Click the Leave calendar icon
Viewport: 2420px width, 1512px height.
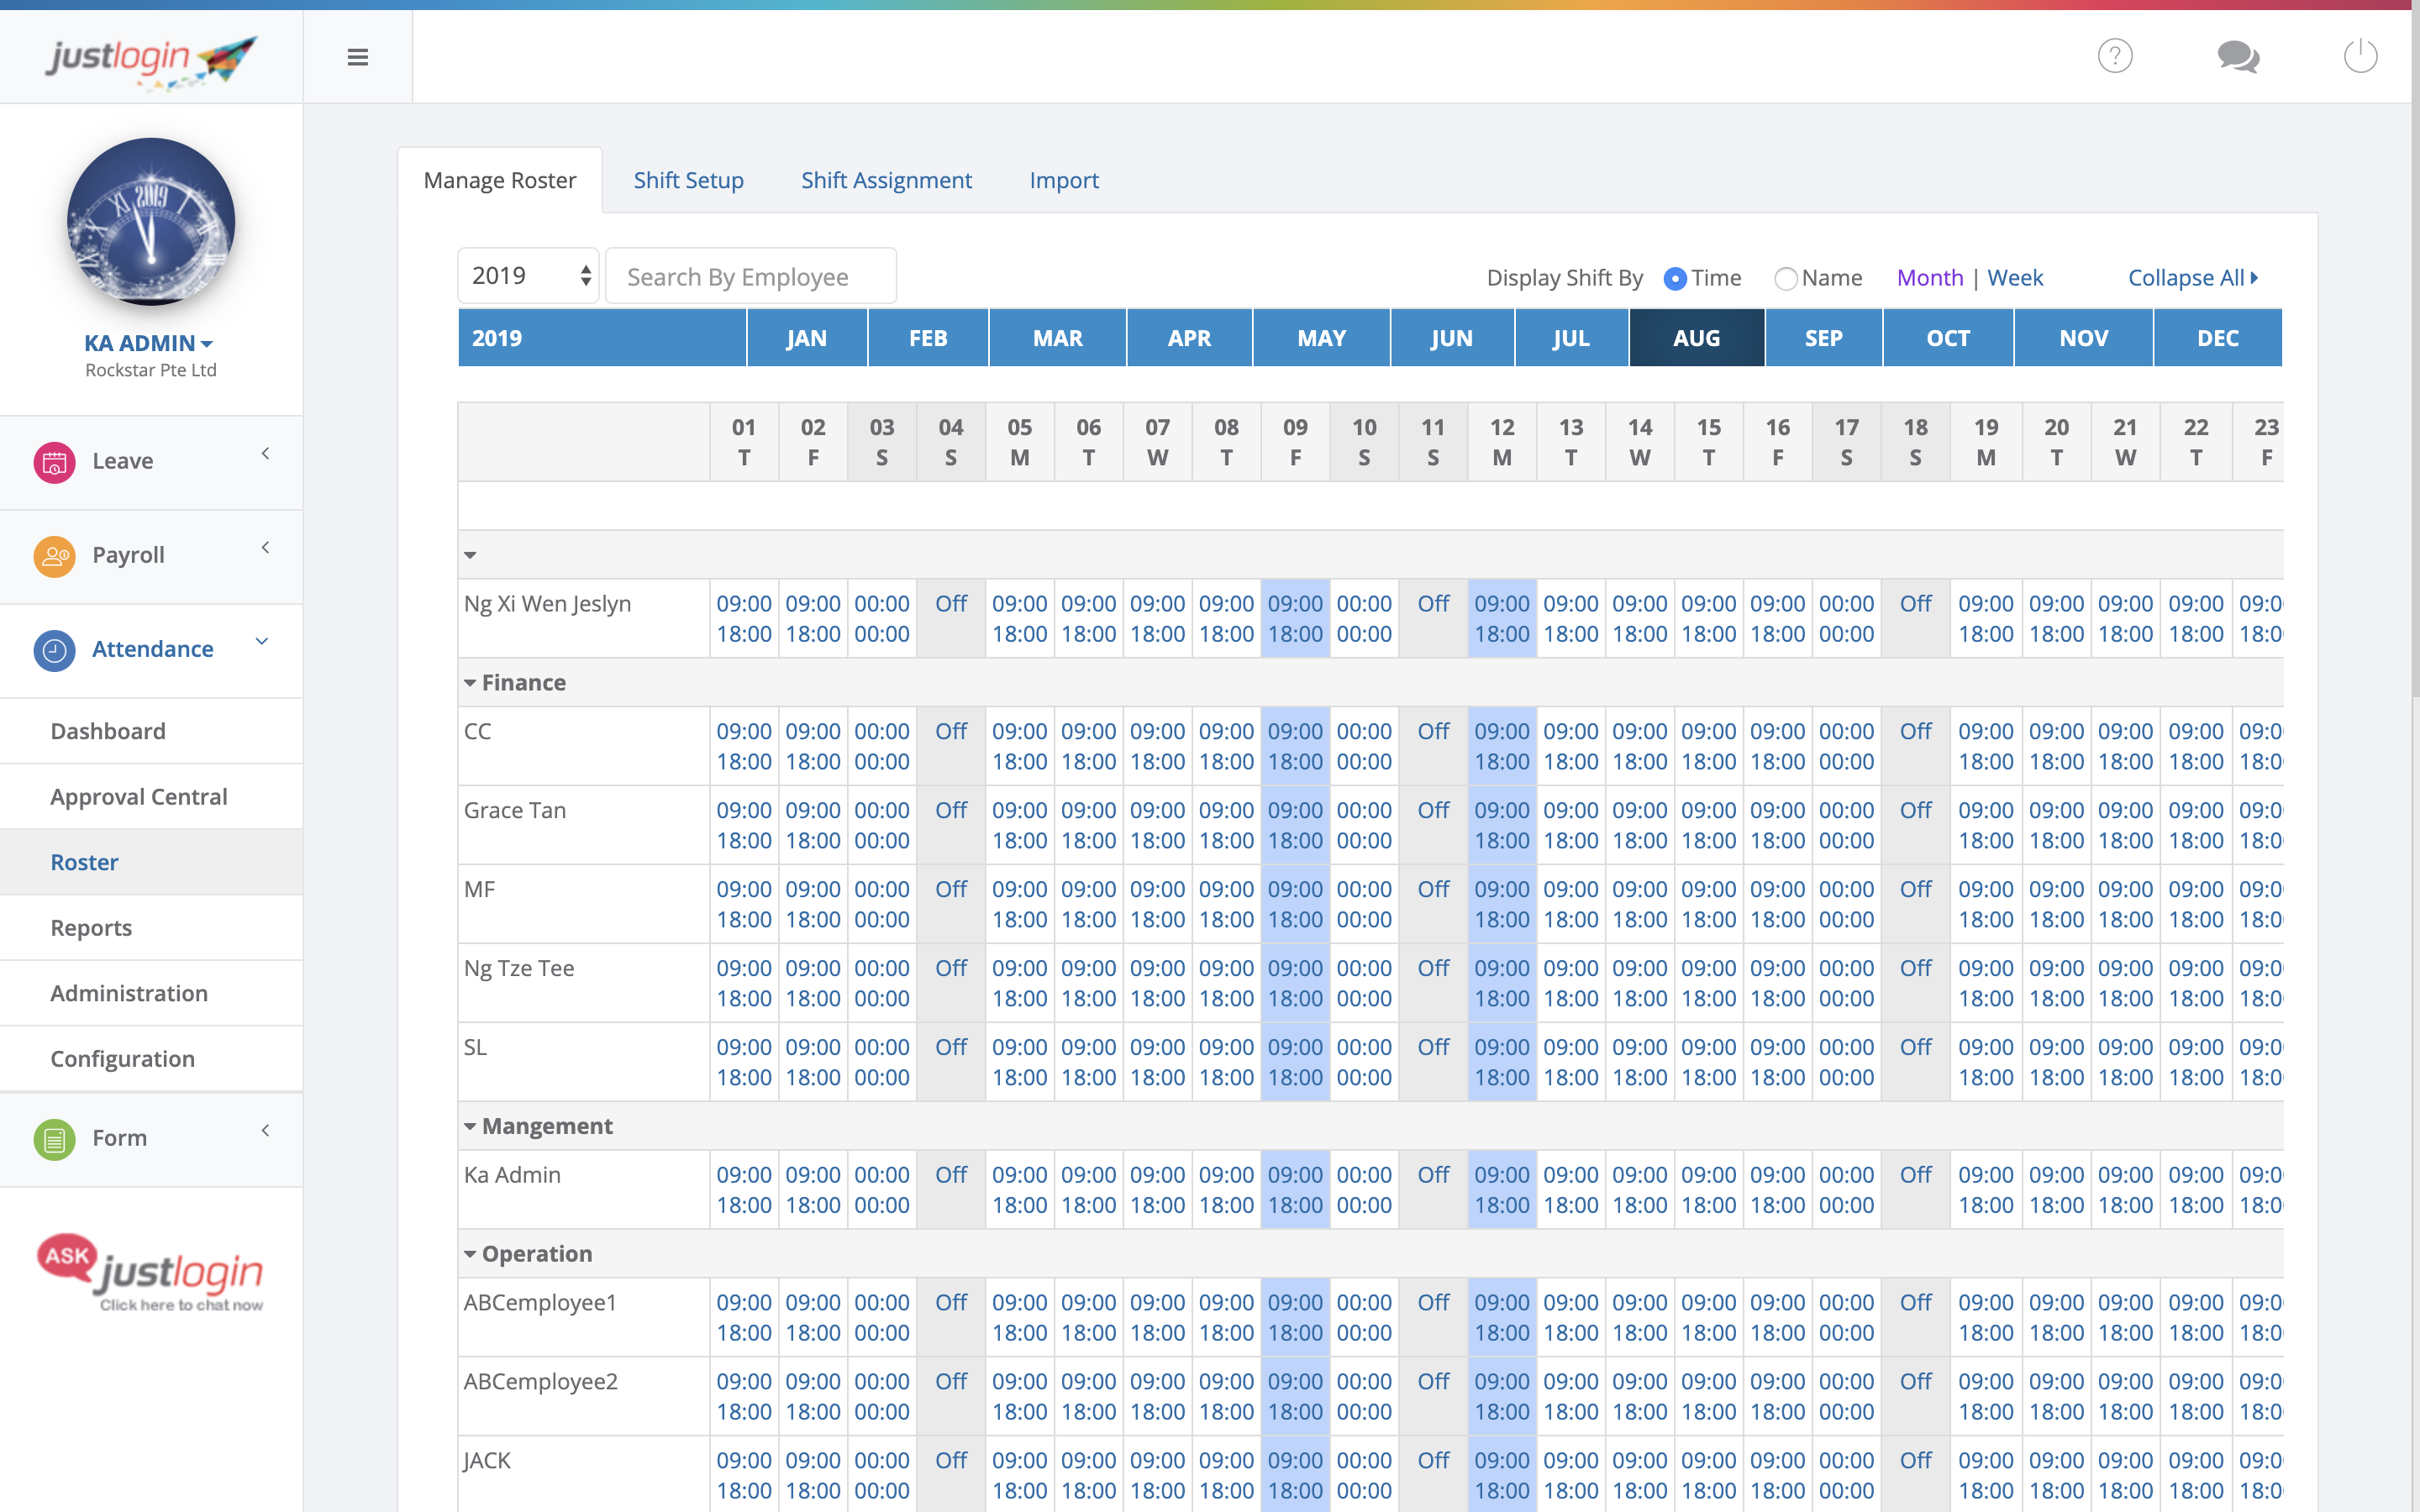(54, 462)
